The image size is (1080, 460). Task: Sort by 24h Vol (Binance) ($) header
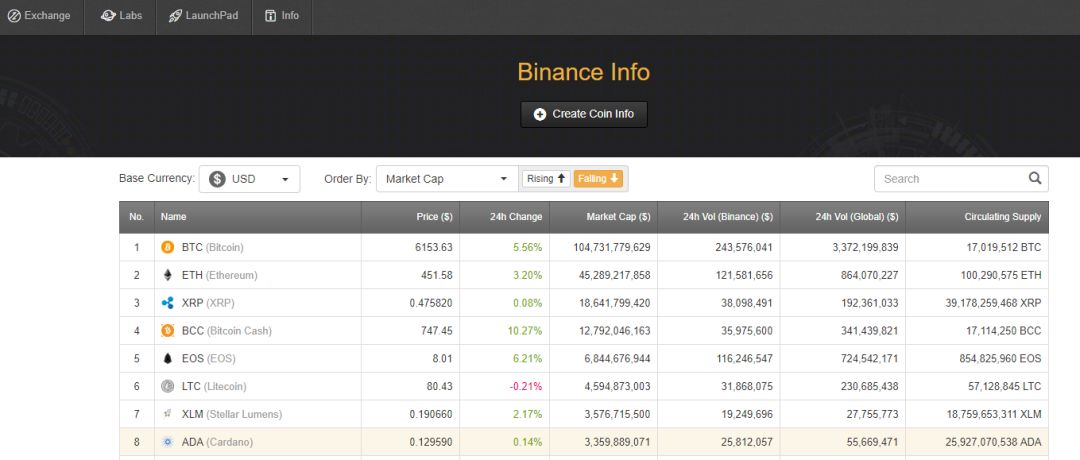click(718, 217)
